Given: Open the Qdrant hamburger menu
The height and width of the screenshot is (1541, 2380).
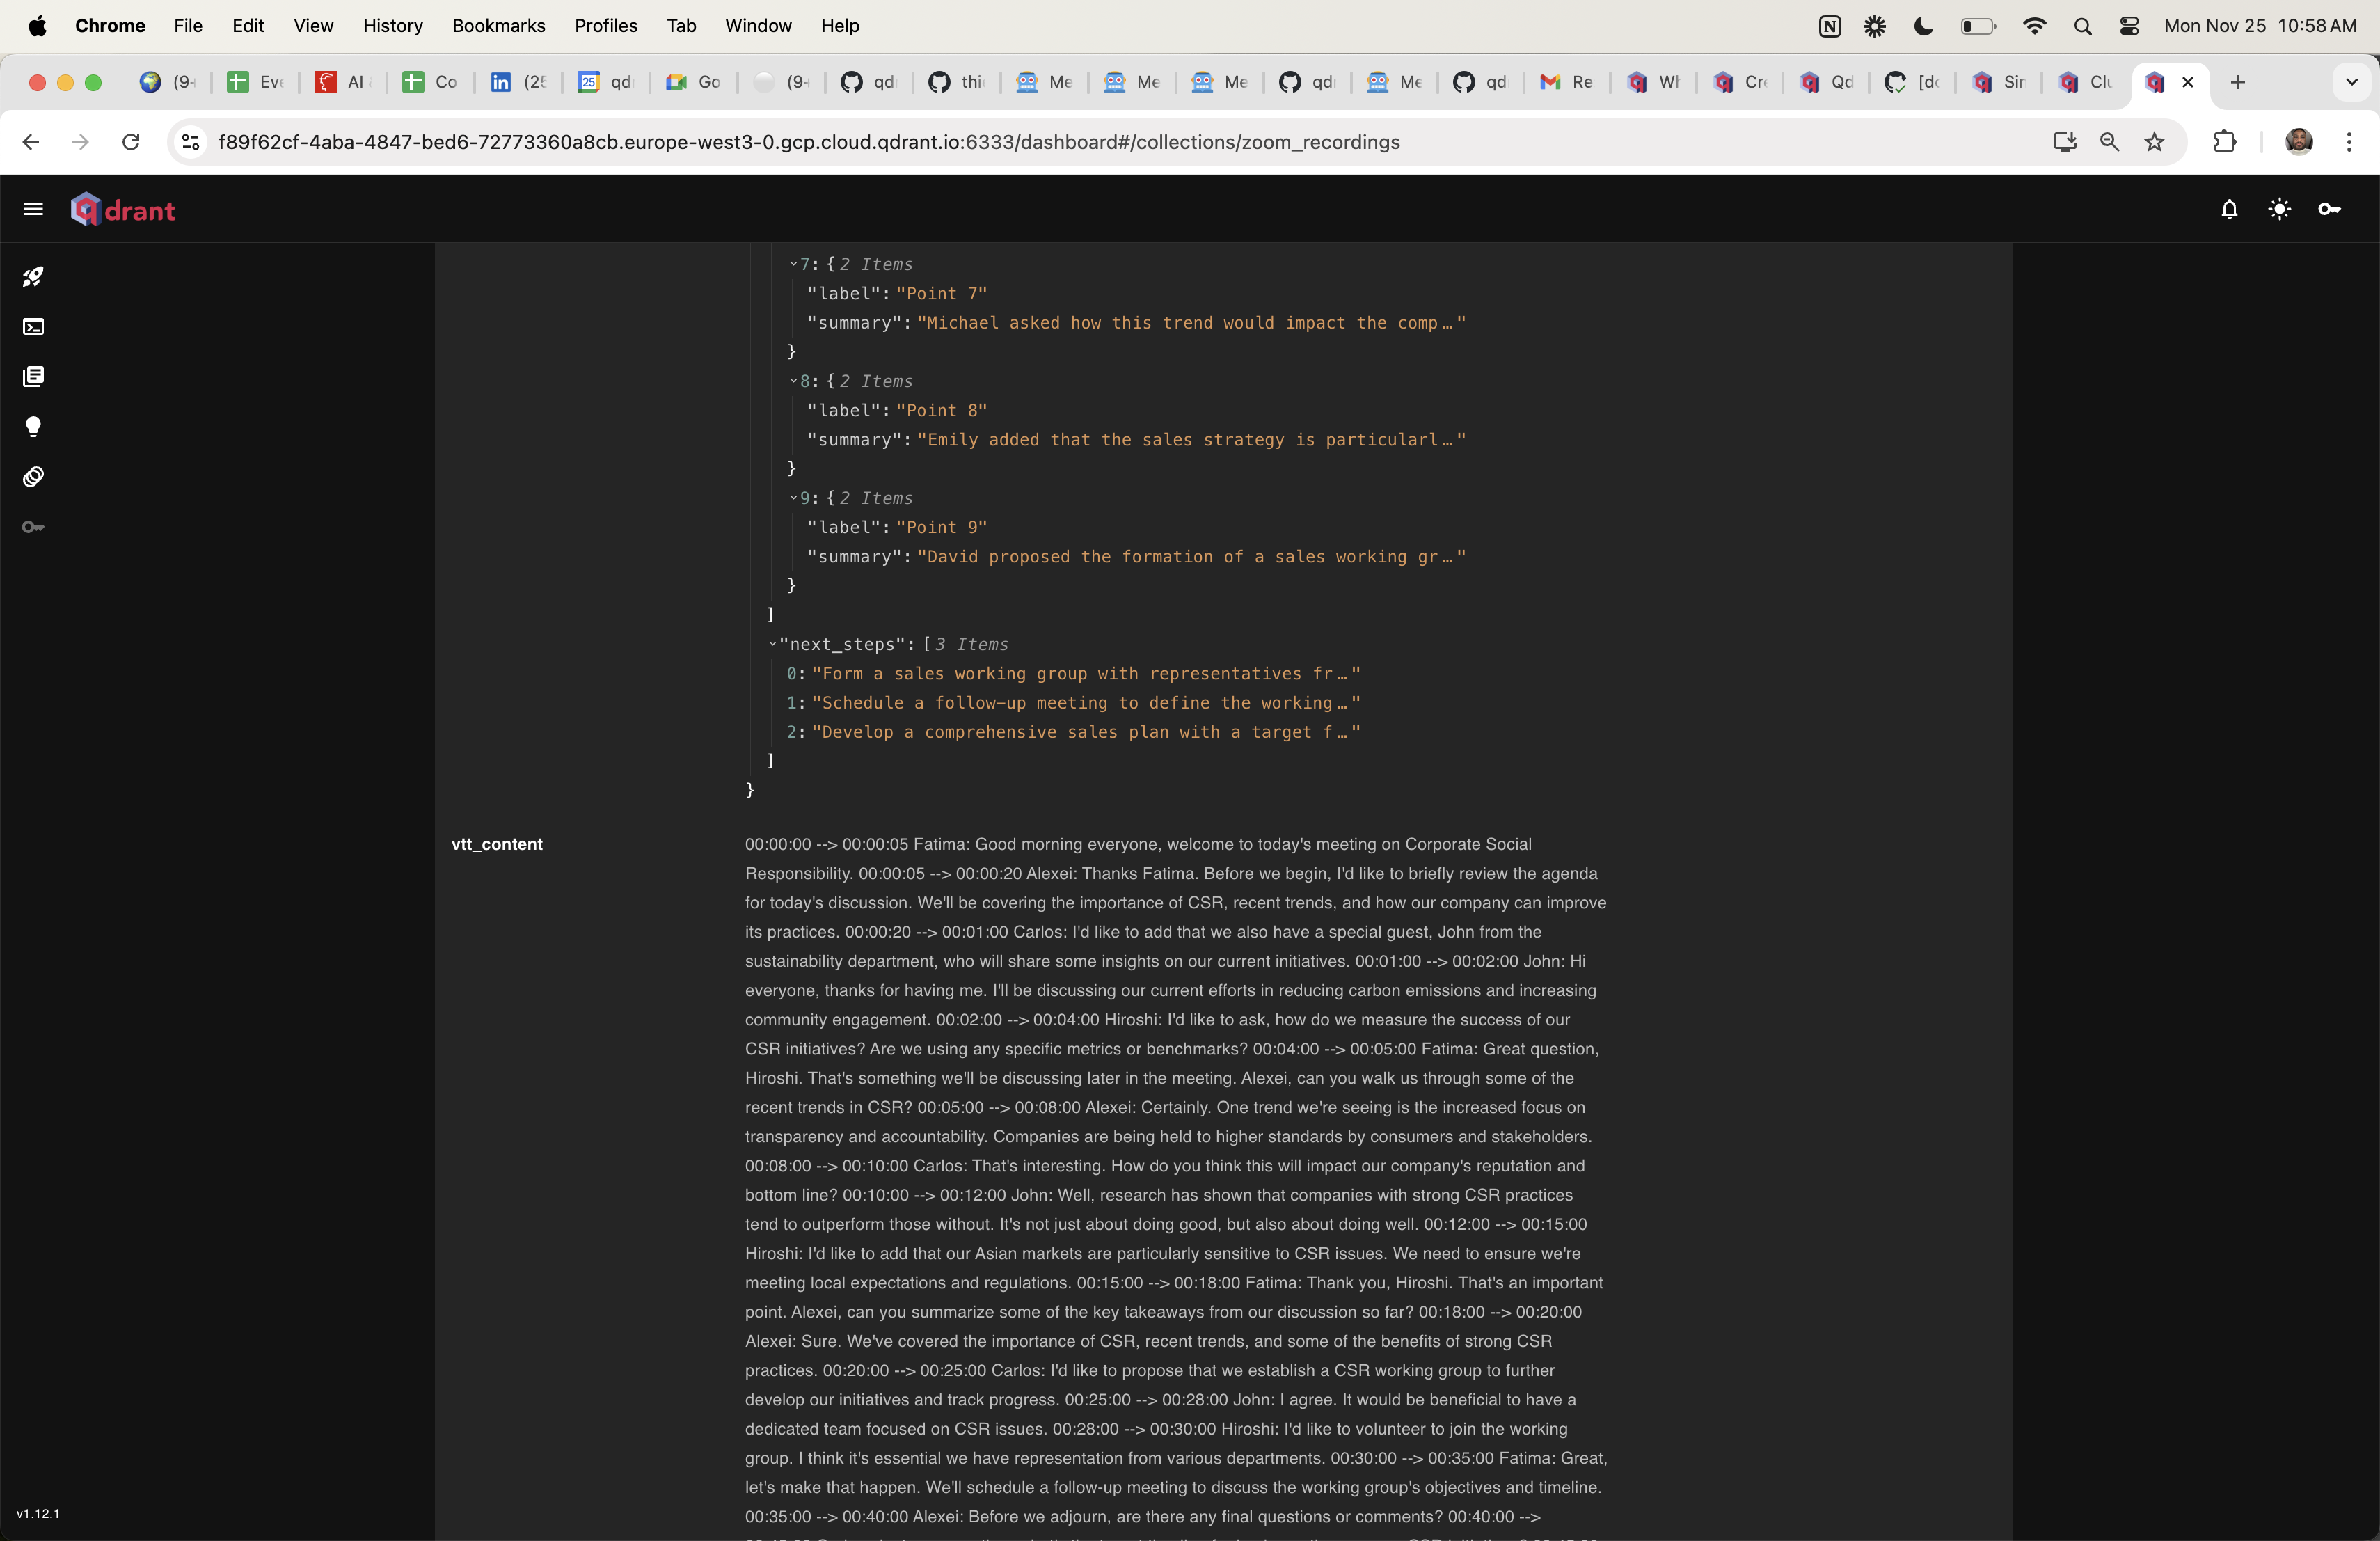Looking at the screenshot, I should point(33,209).
